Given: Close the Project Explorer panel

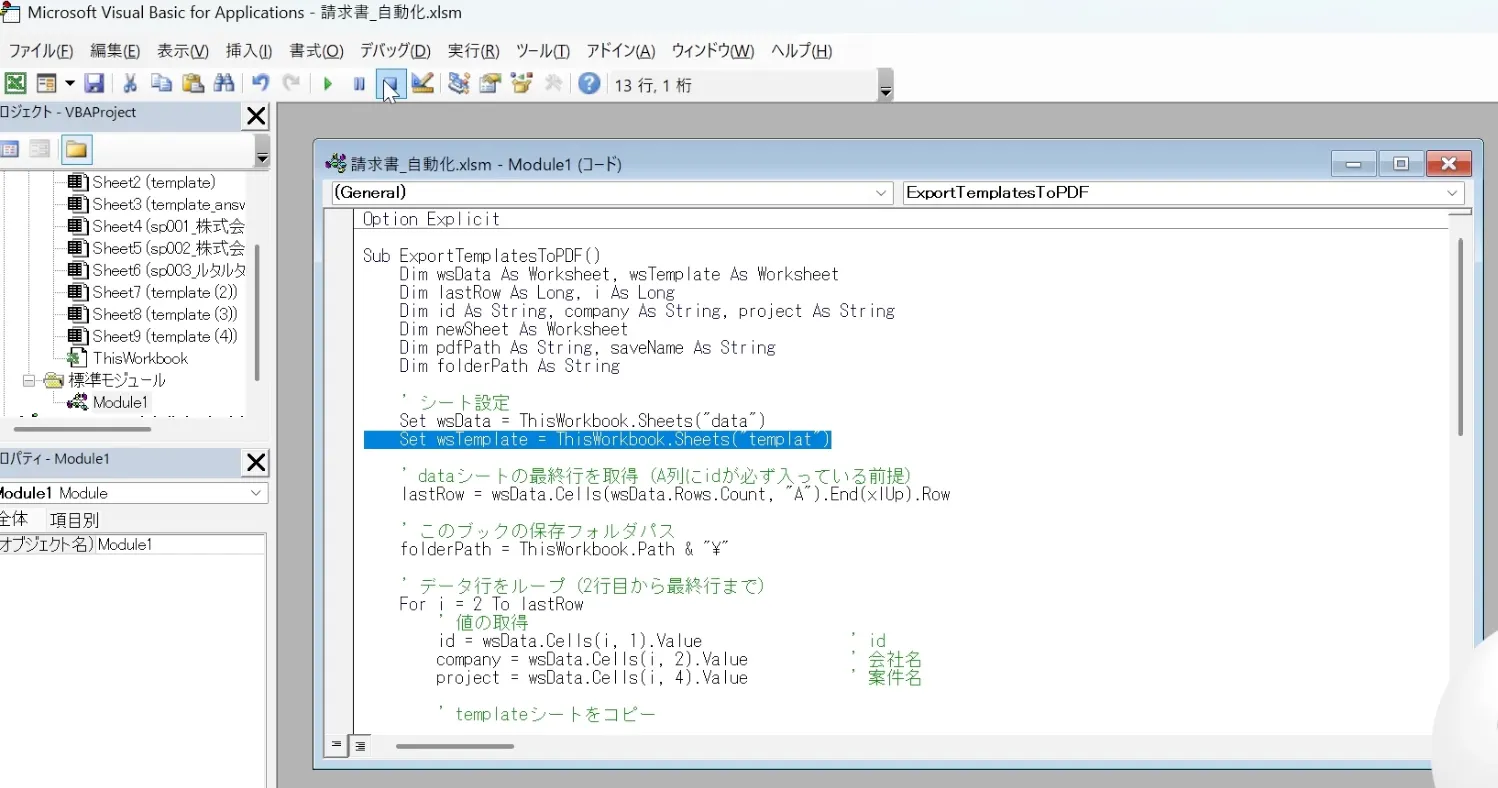Looking at the screenshot, I should point(256,117).
